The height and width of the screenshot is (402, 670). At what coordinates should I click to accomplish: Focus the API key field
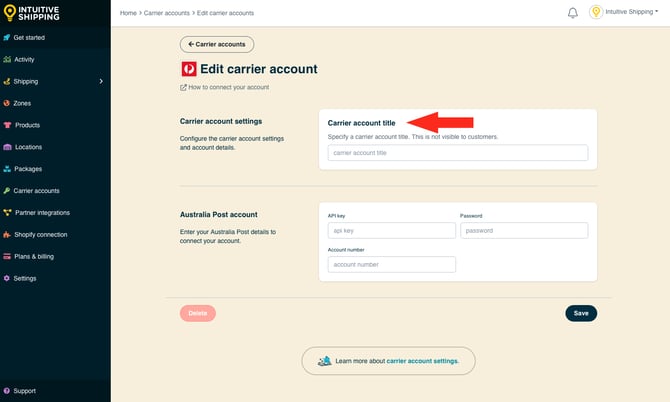tap(391, 231)
